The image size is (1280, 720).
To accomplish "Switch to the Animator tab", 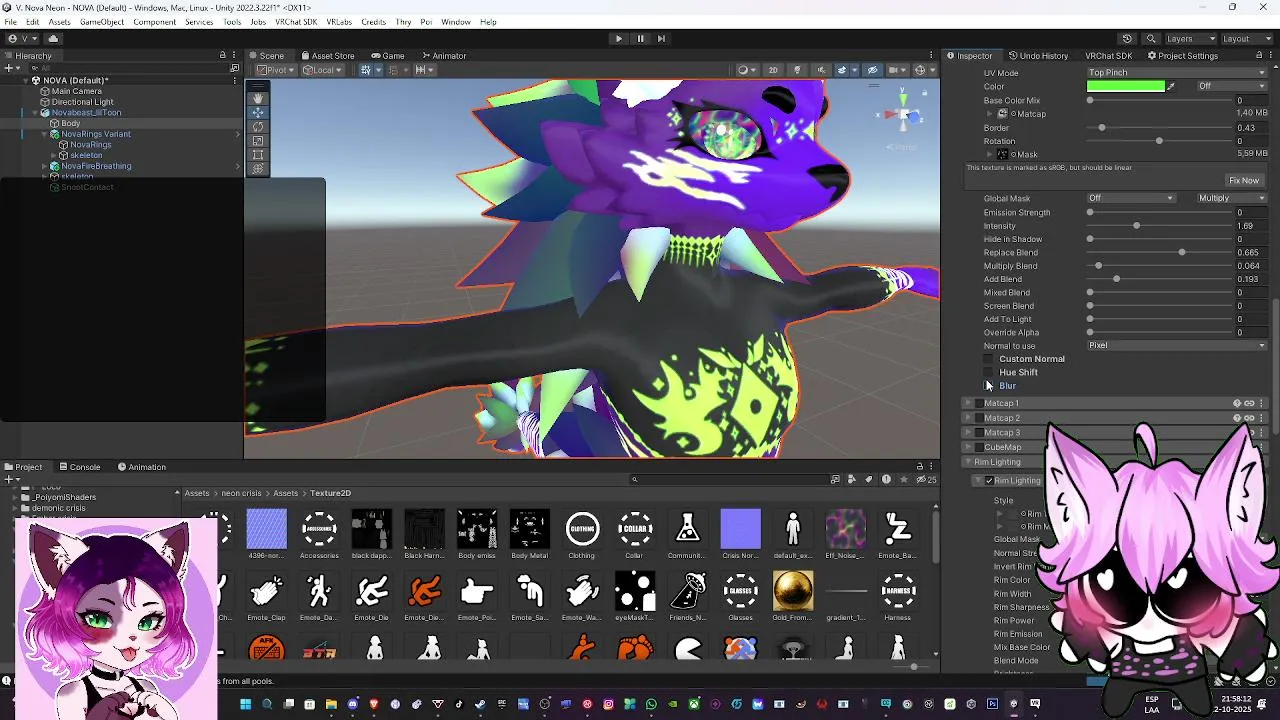I will pos(443,56).
